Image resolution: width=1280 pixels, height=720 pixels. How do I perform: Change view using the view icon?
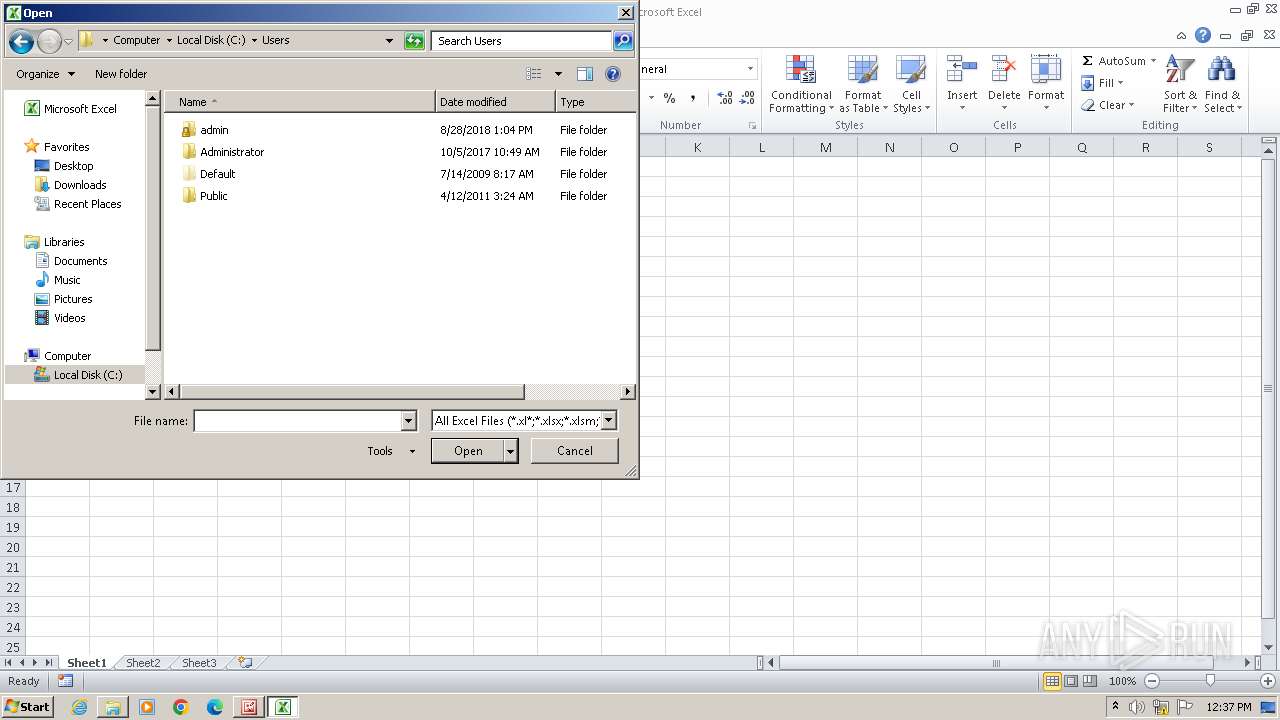pyautogui.click(x=534, y=74)
